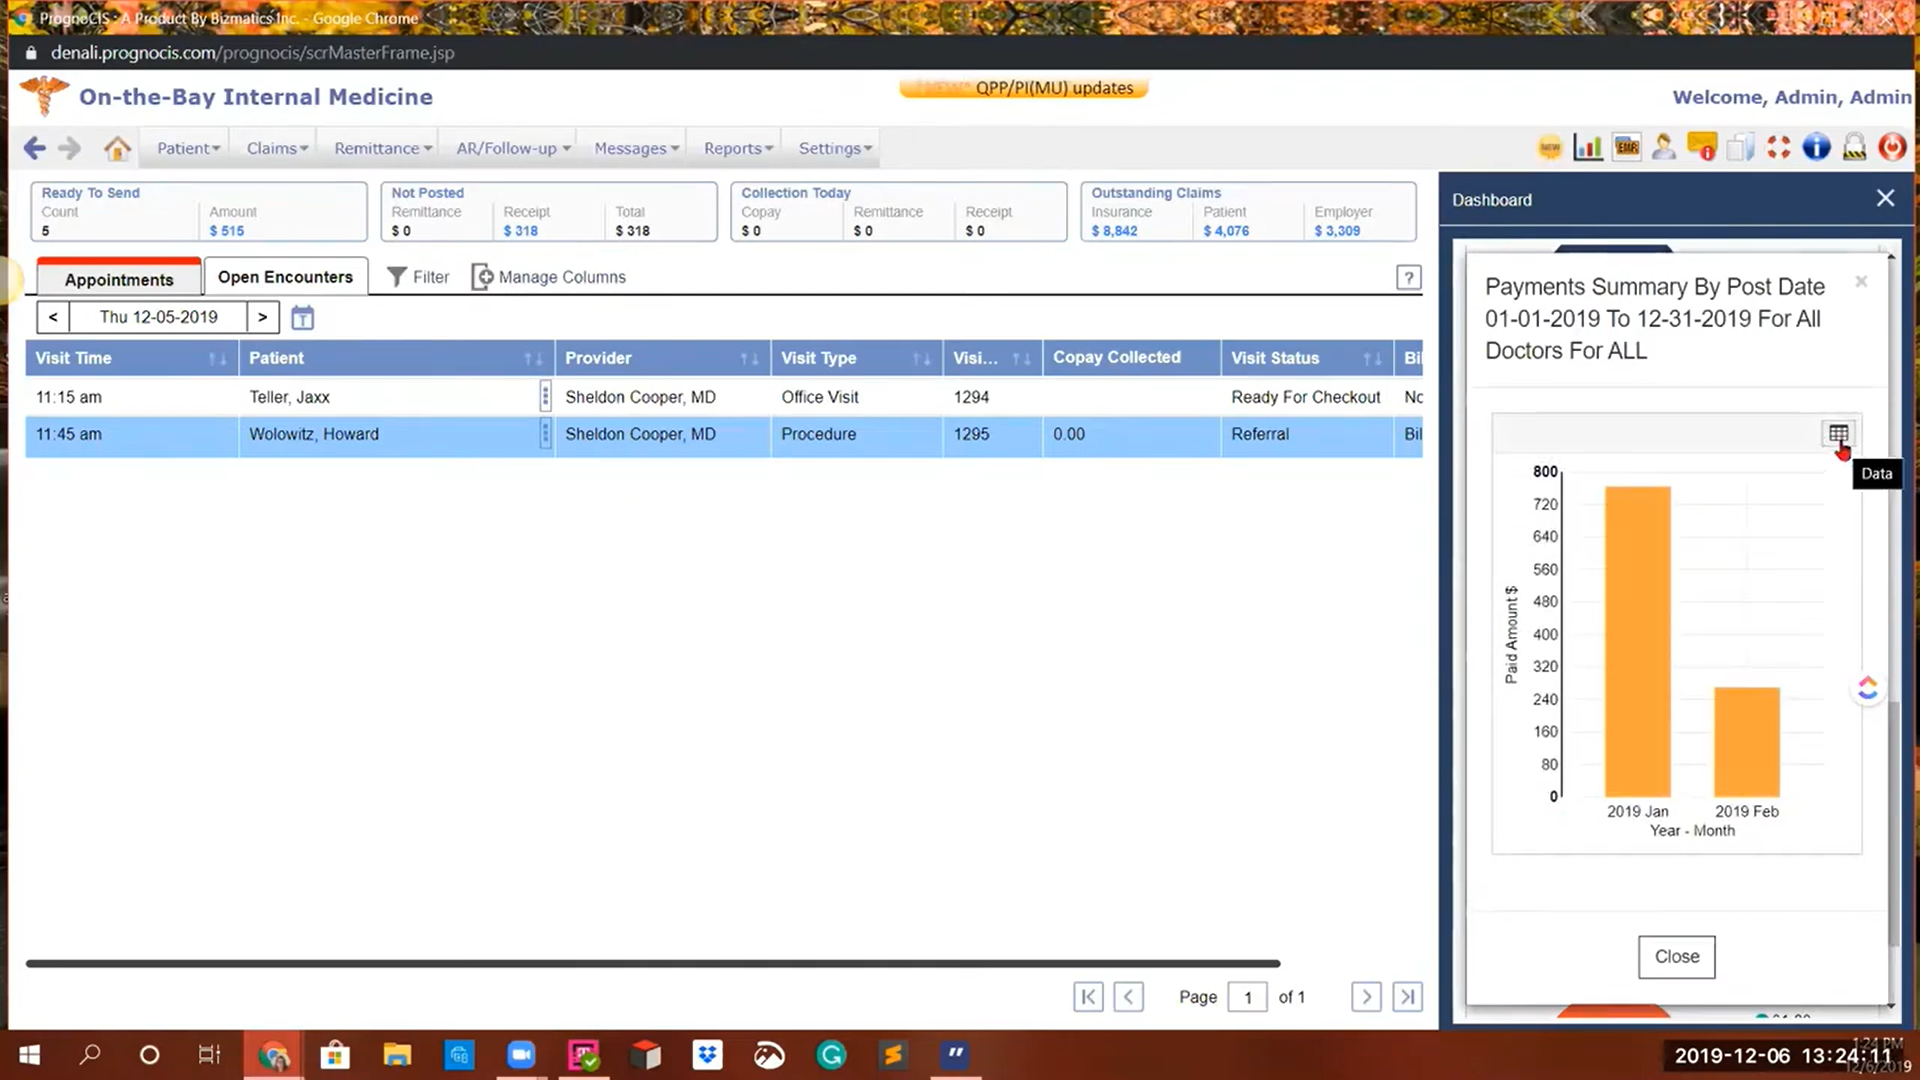Toggle sort on Visit Status column

pyautogui.click(x=1372, y=359)
